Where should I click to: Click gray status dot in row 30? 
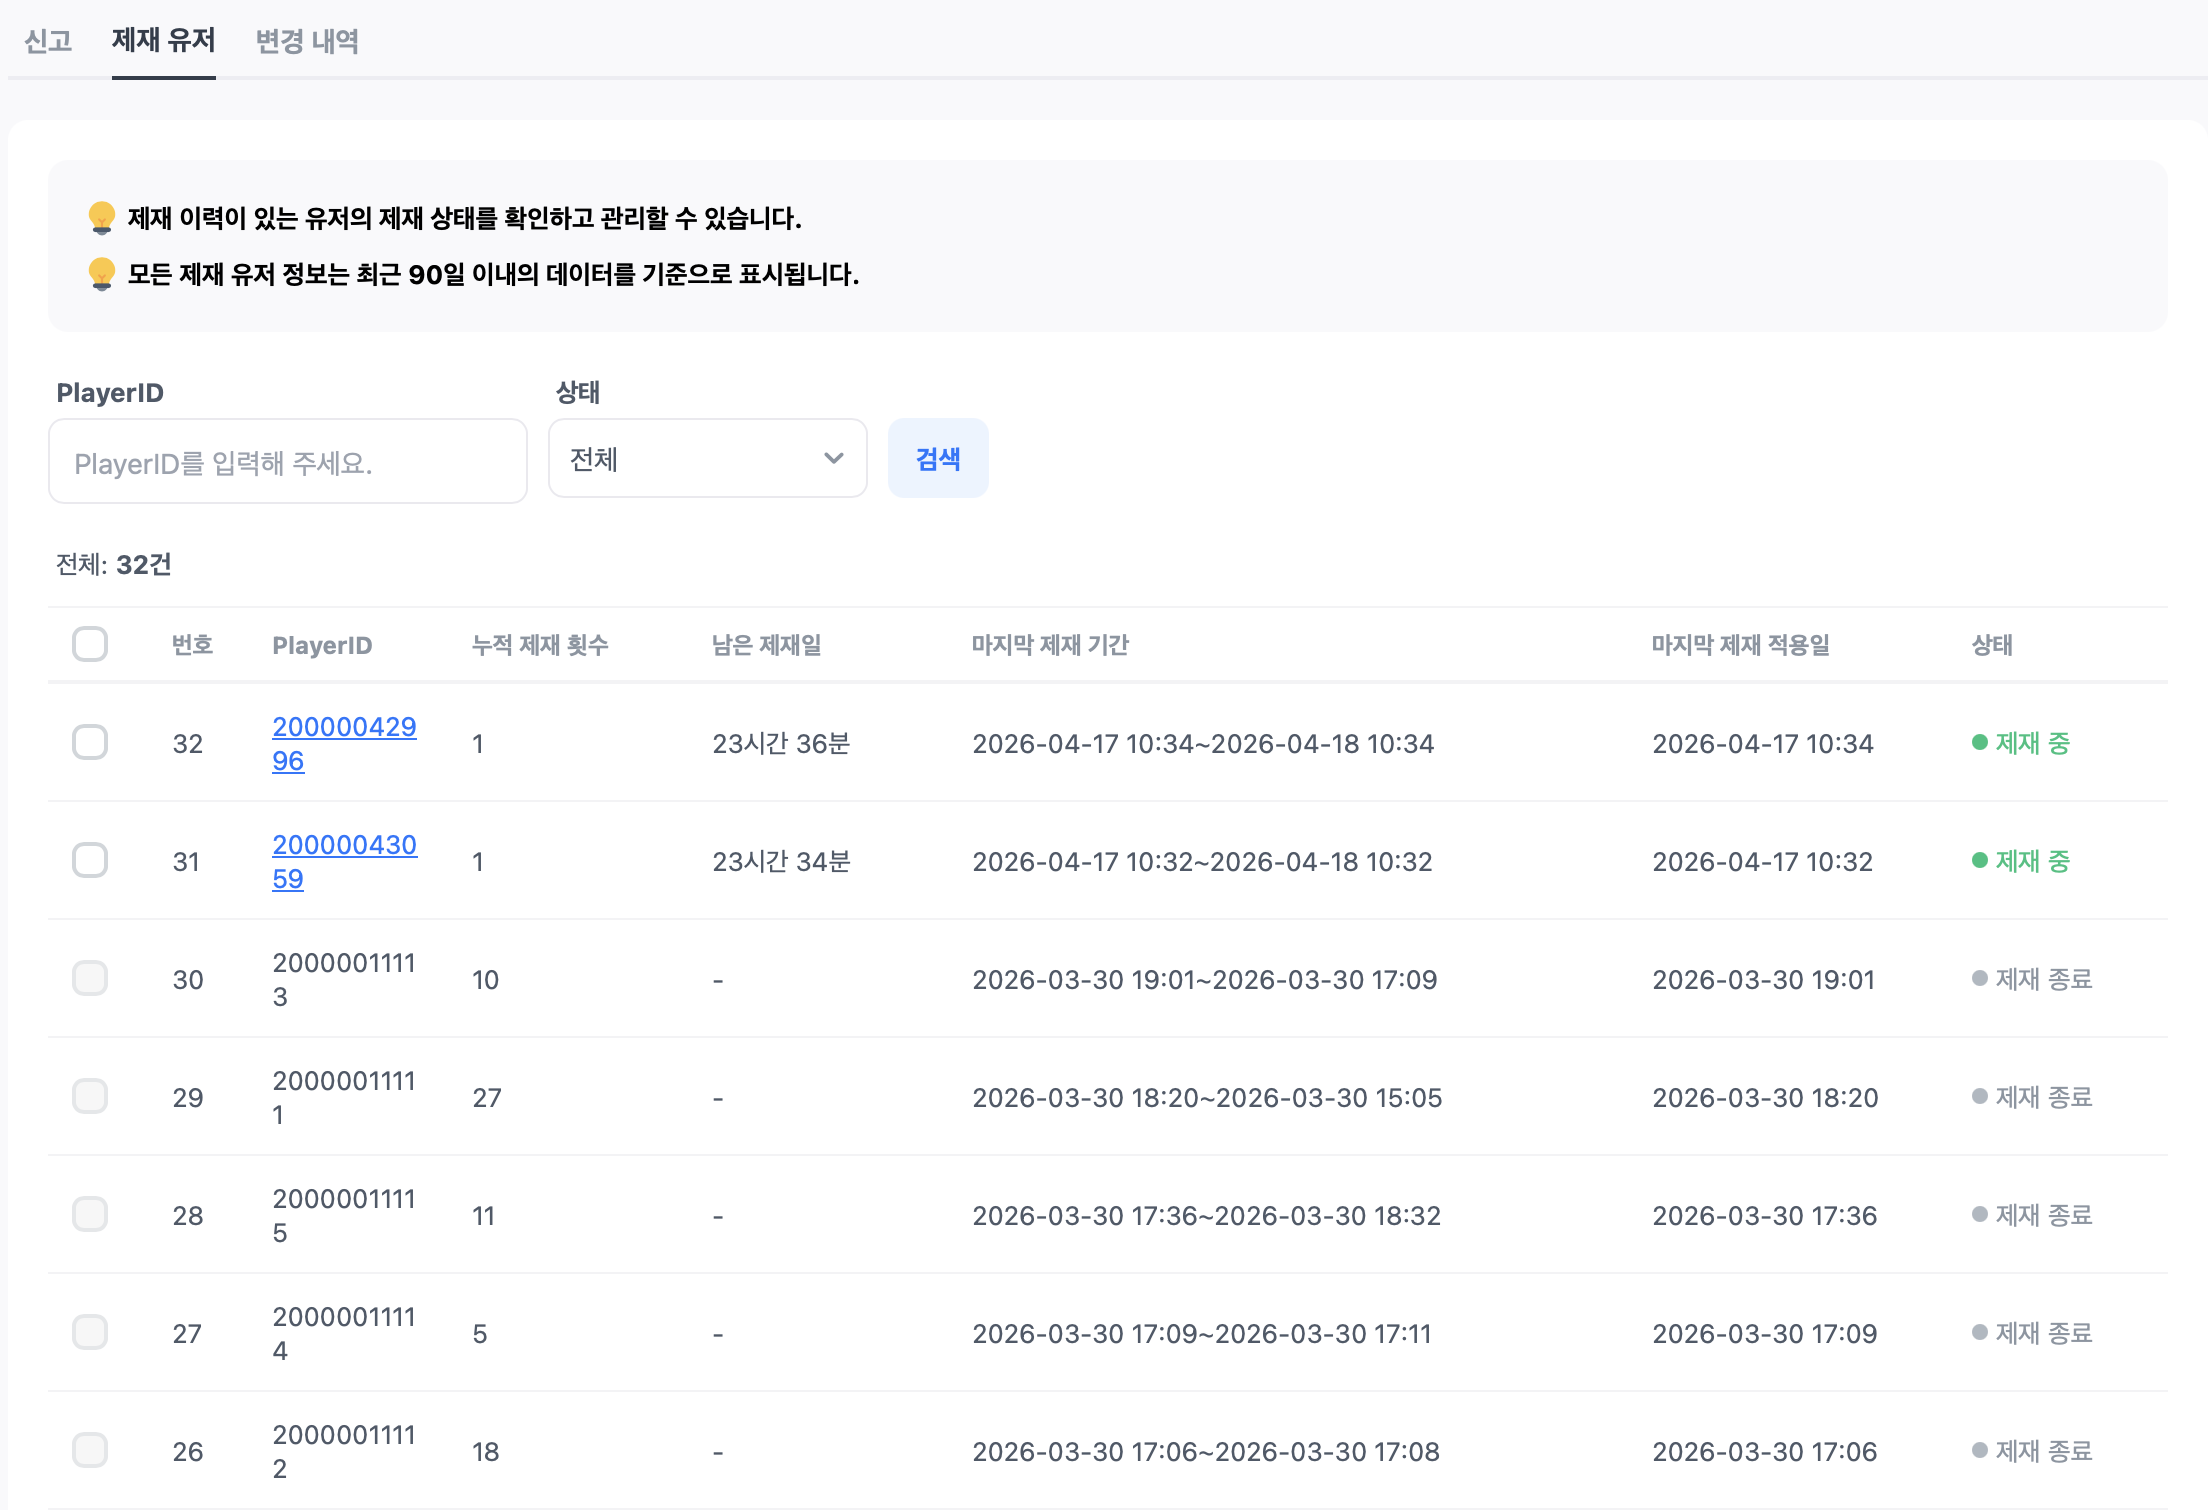(x=1979, y=978)
